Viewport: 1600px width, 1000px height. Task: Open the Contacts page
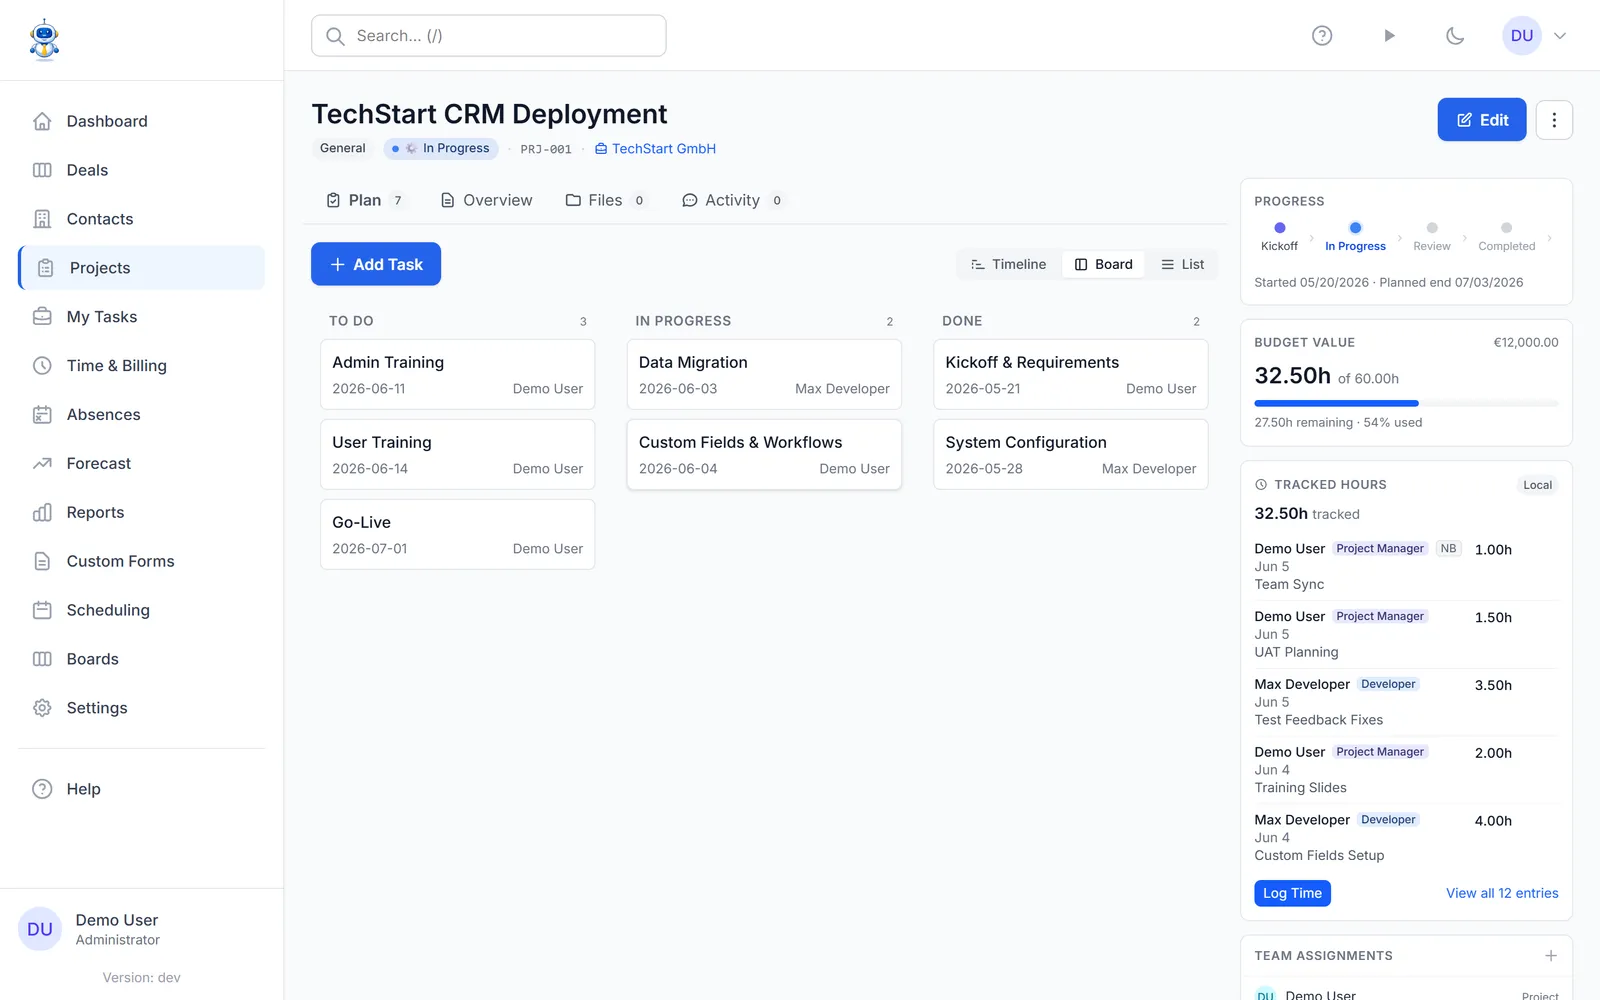point(141,219)
